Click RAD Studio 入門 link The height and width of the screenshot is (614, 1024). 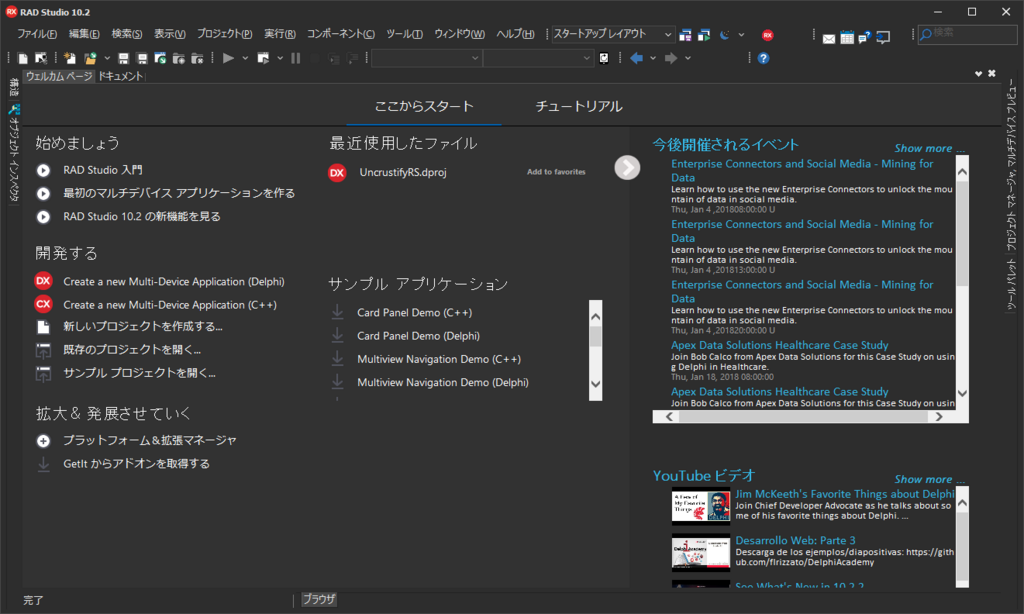(x=103, y=170)
